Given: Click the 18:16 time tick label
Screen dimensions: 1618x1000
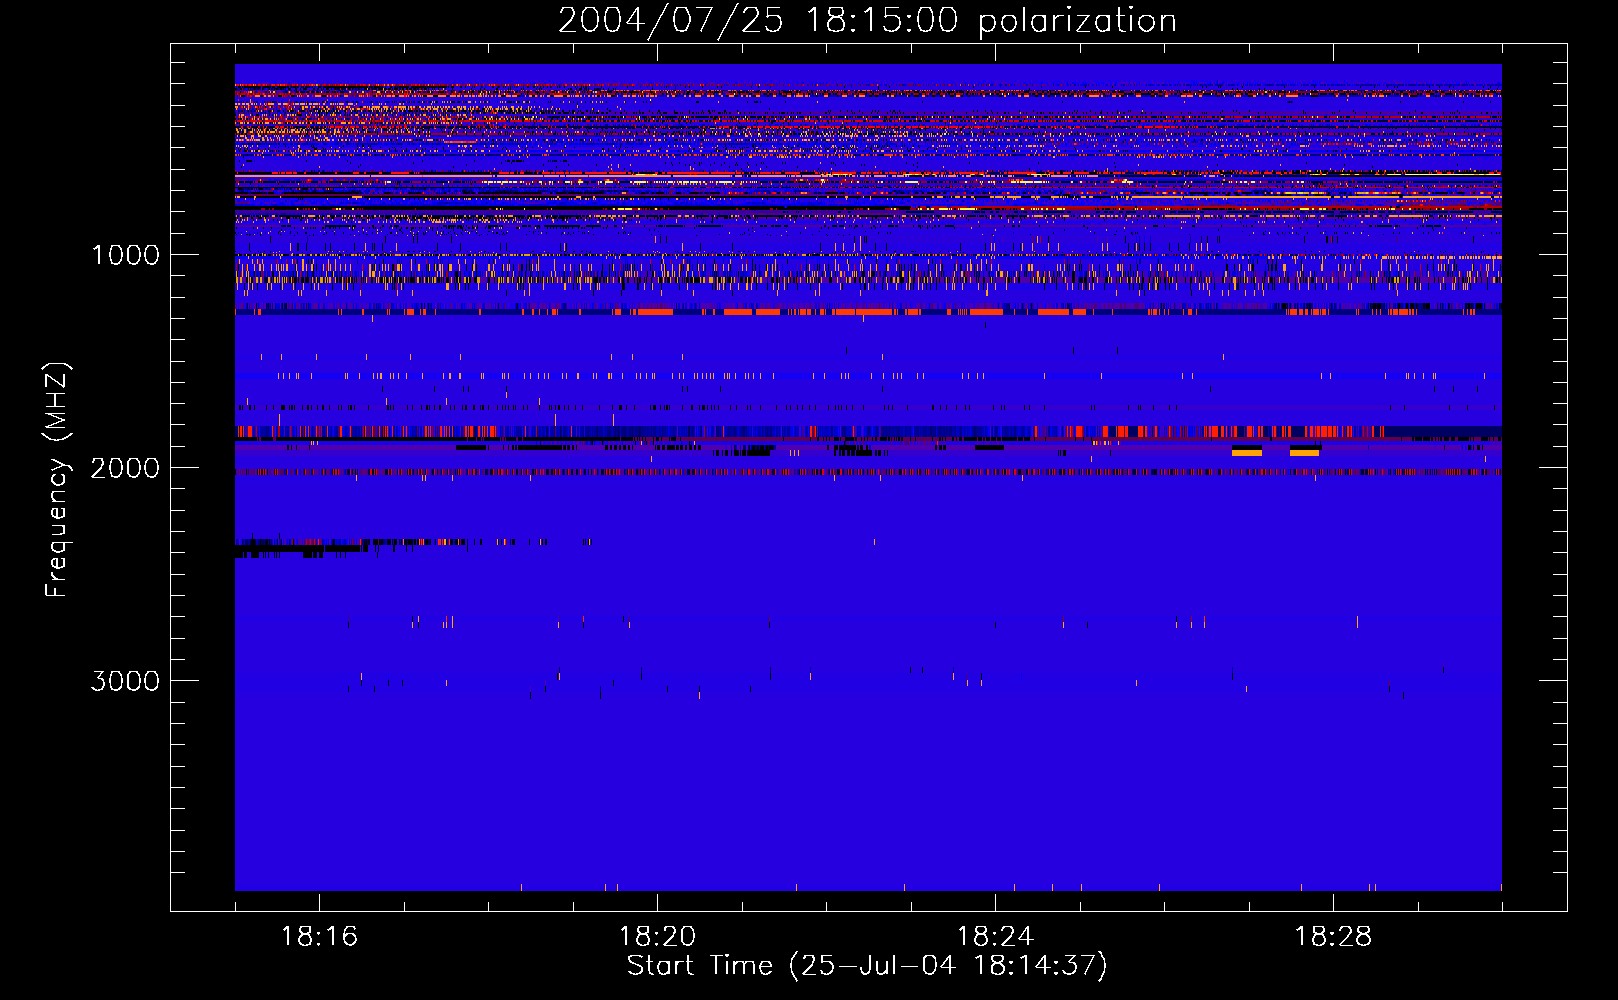Looking at the screenshot, I should (x=319, y=937).
